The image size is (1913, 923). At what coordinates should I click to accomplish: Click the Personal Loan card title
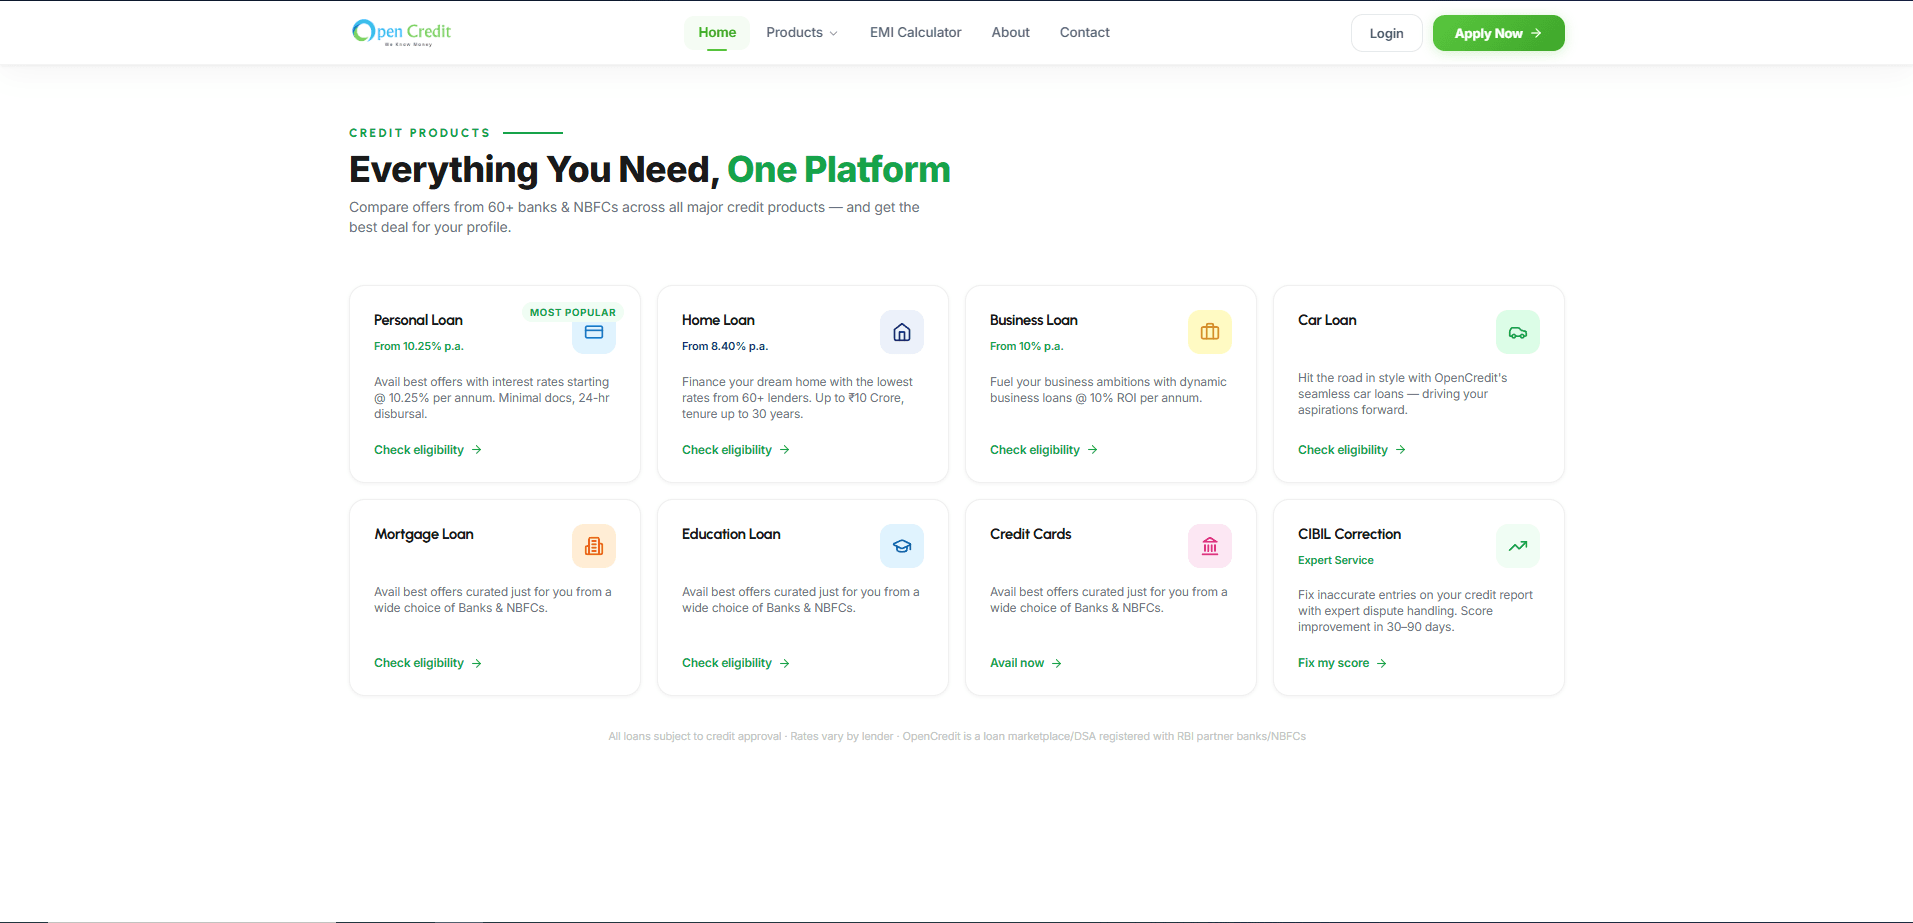pos(418,320)
